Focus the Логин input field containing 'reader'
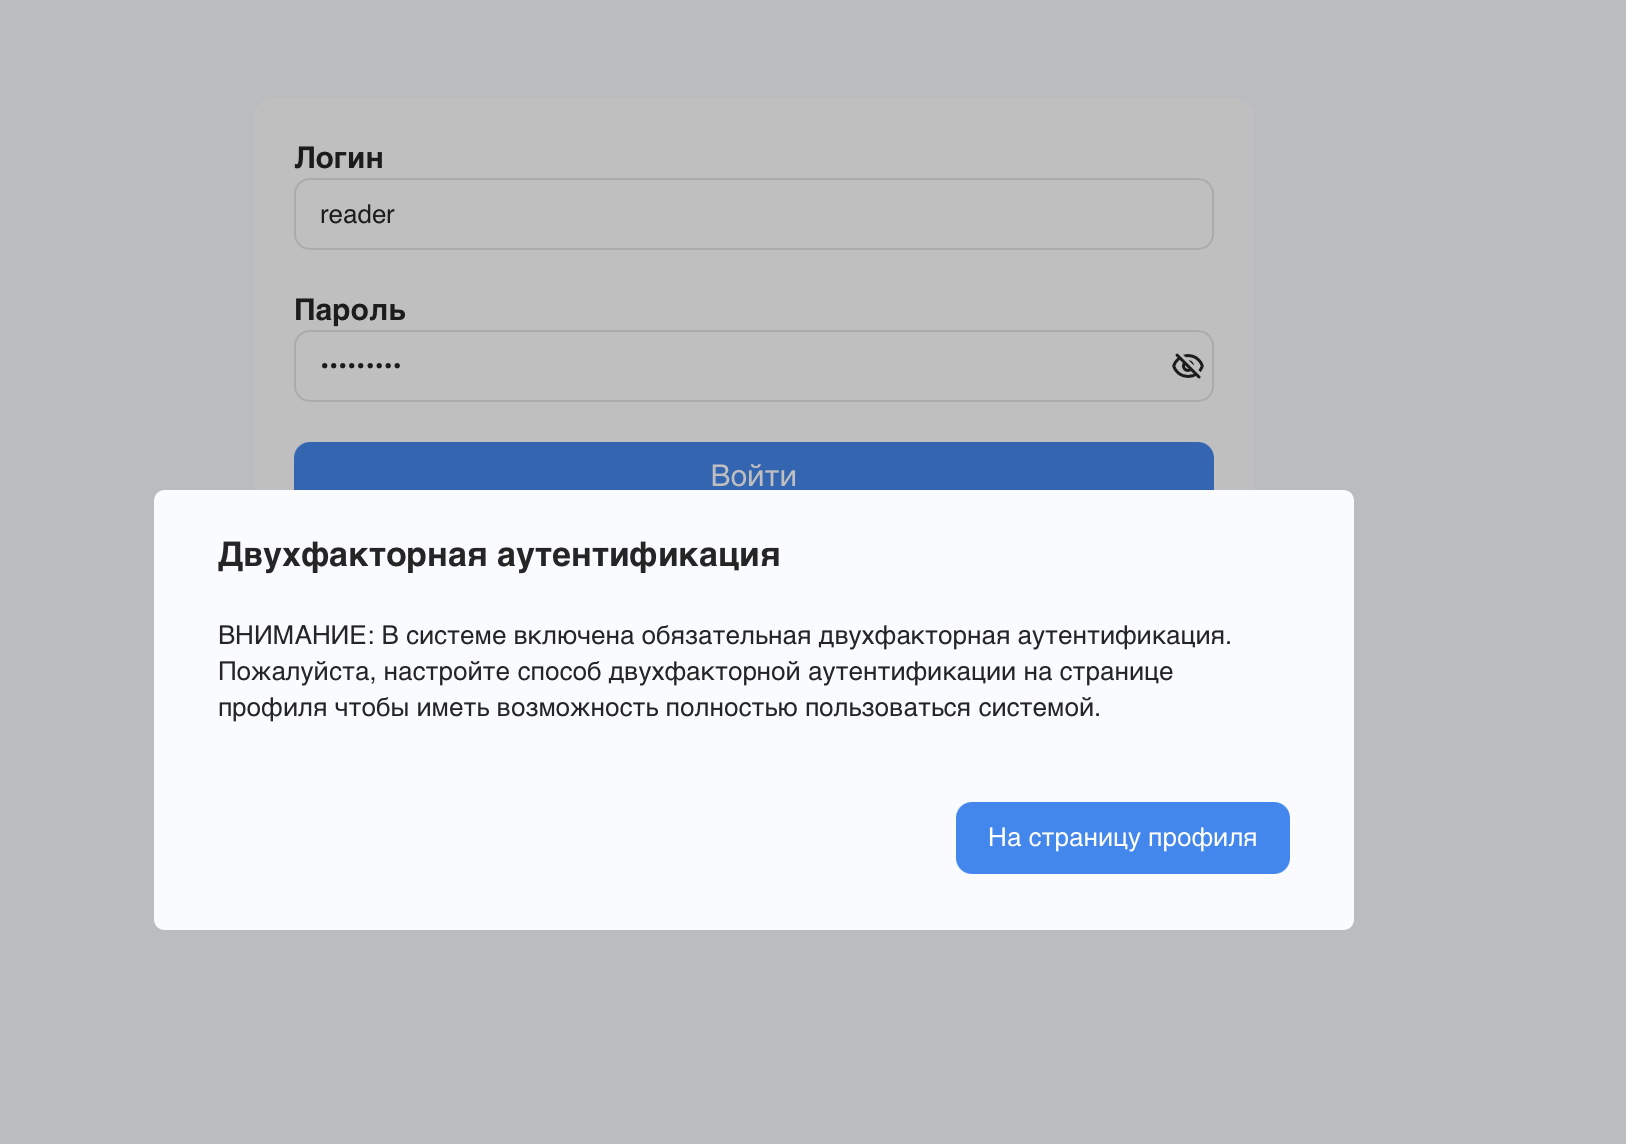The height and width of the screenshot is (1144, 1626). [754, 214]
